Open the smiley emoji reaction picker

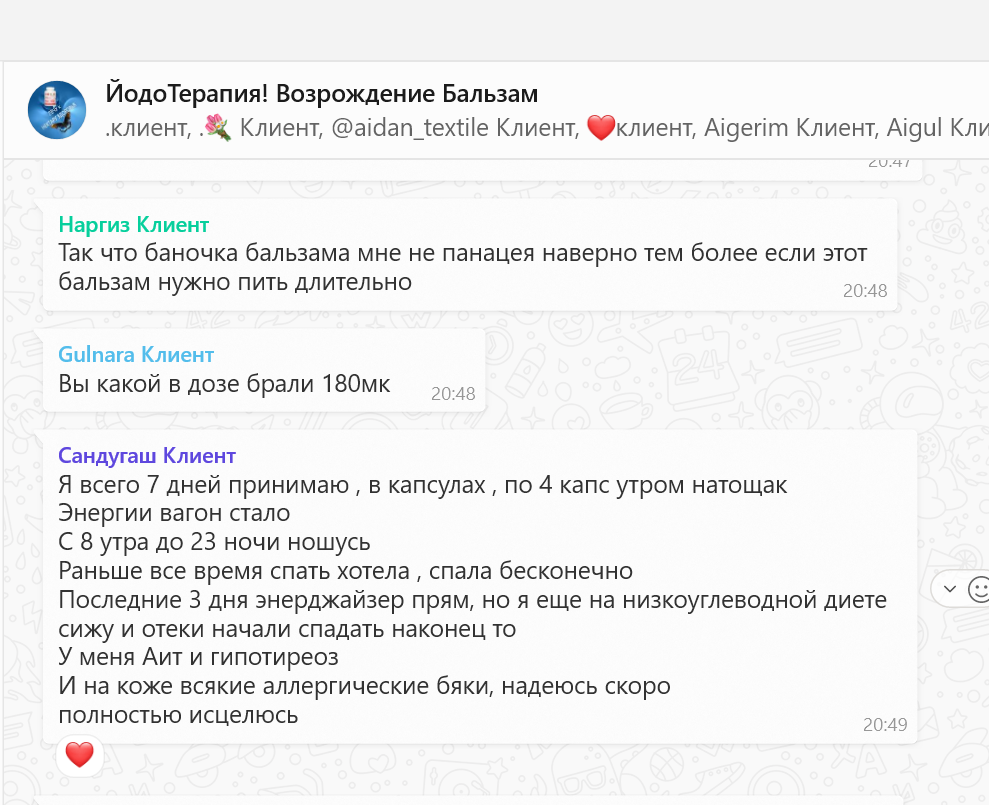(977, 589)
